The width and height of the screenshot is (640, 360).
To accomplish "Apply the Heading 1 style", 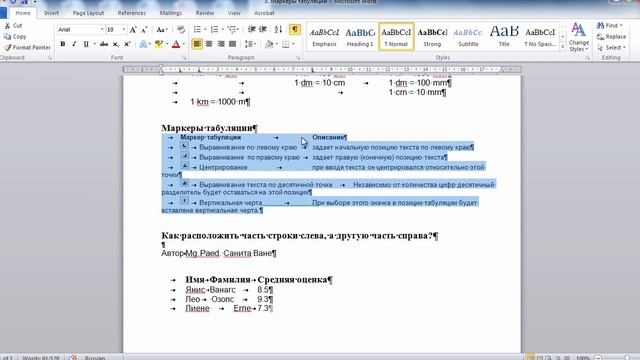I will pyautogui.click(x=360, y=37).
